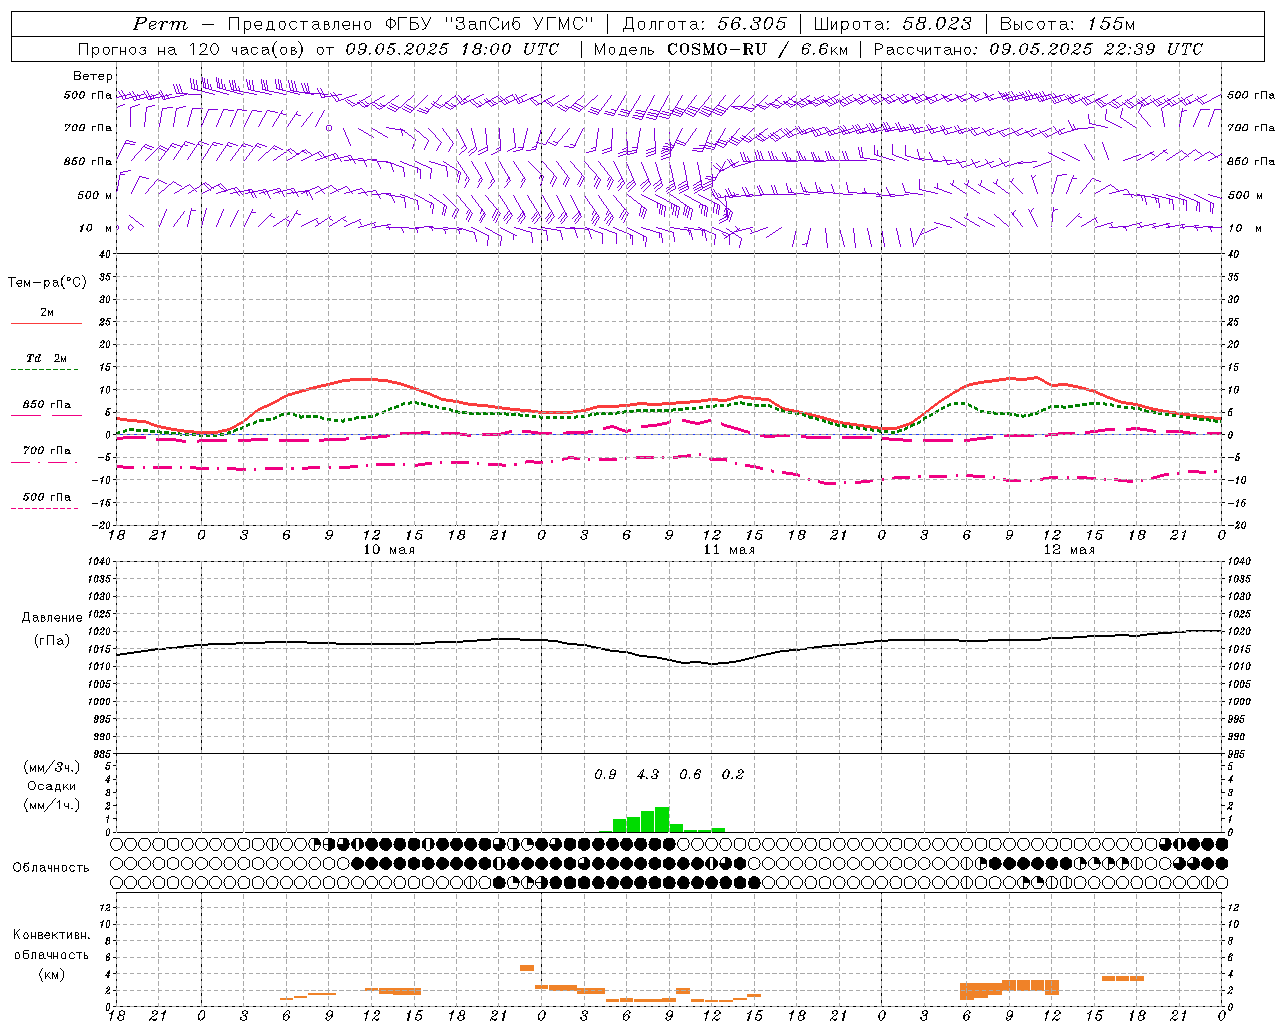Click the 12 мая date label

pyautogui.click(x=1069, y=550)
